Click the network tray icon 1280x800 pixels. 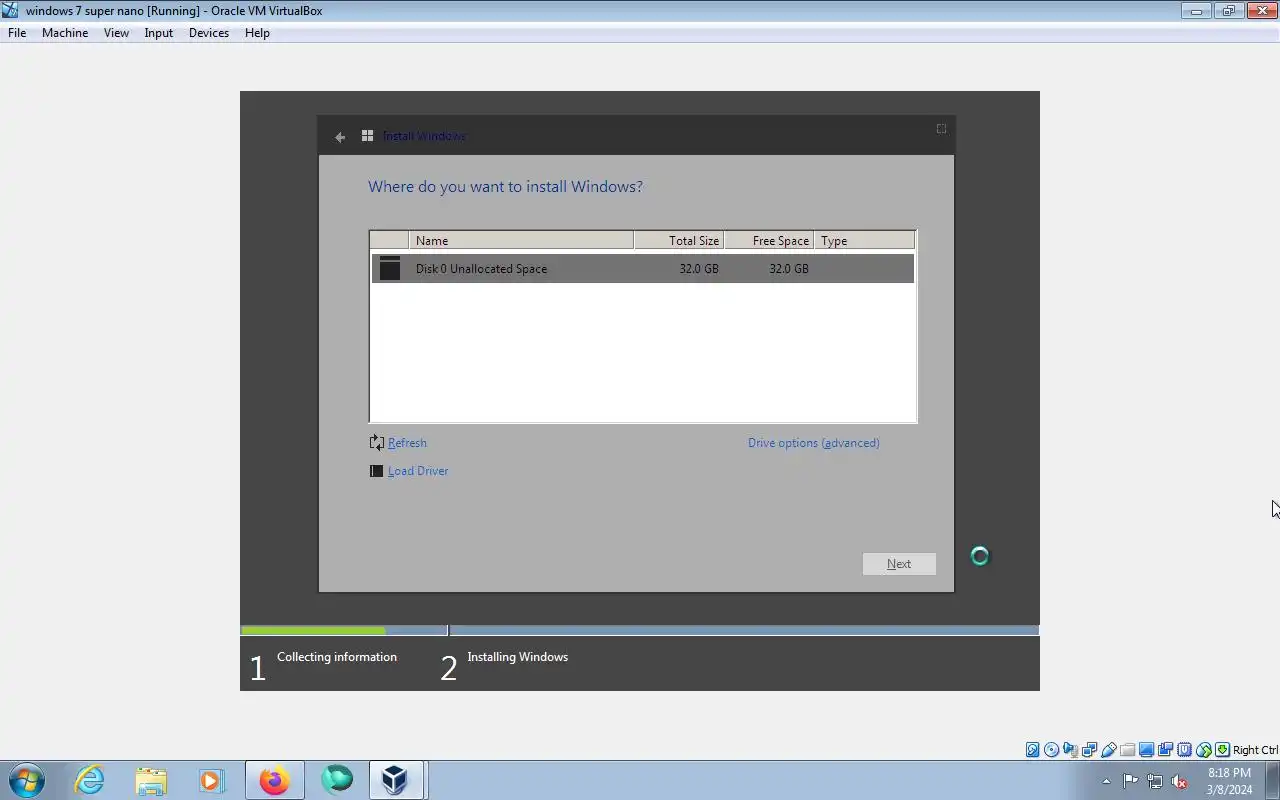pyautogui.click(x=1155, y=781)
